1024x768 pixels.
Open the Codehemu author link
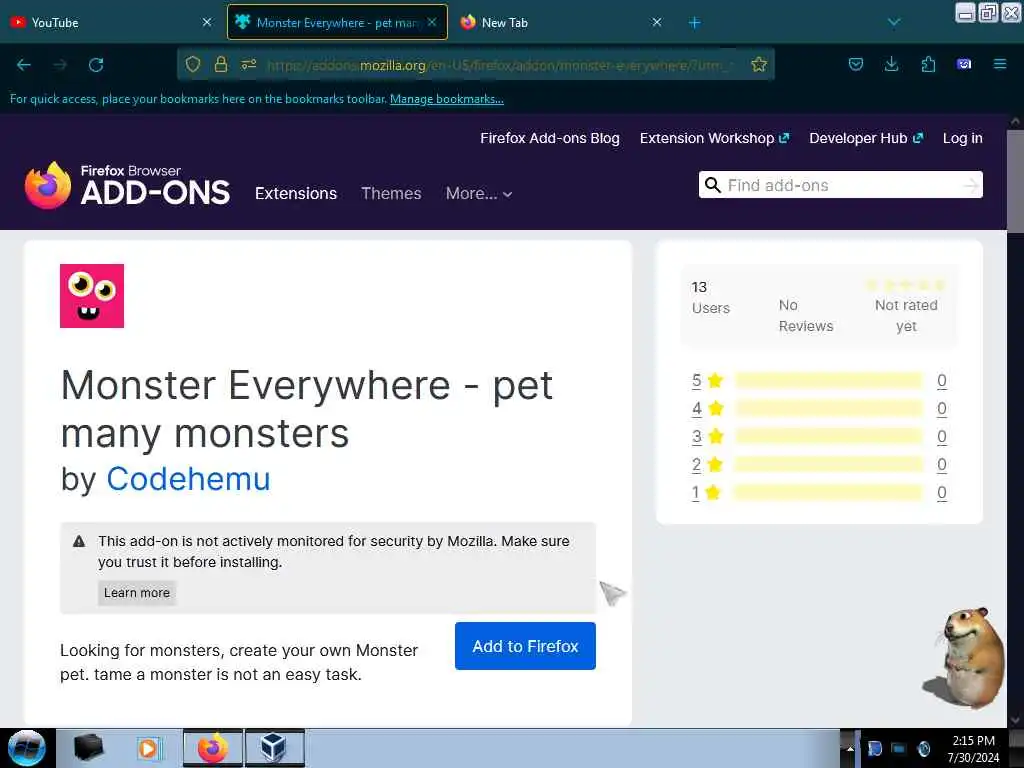[x=188, y=479]
